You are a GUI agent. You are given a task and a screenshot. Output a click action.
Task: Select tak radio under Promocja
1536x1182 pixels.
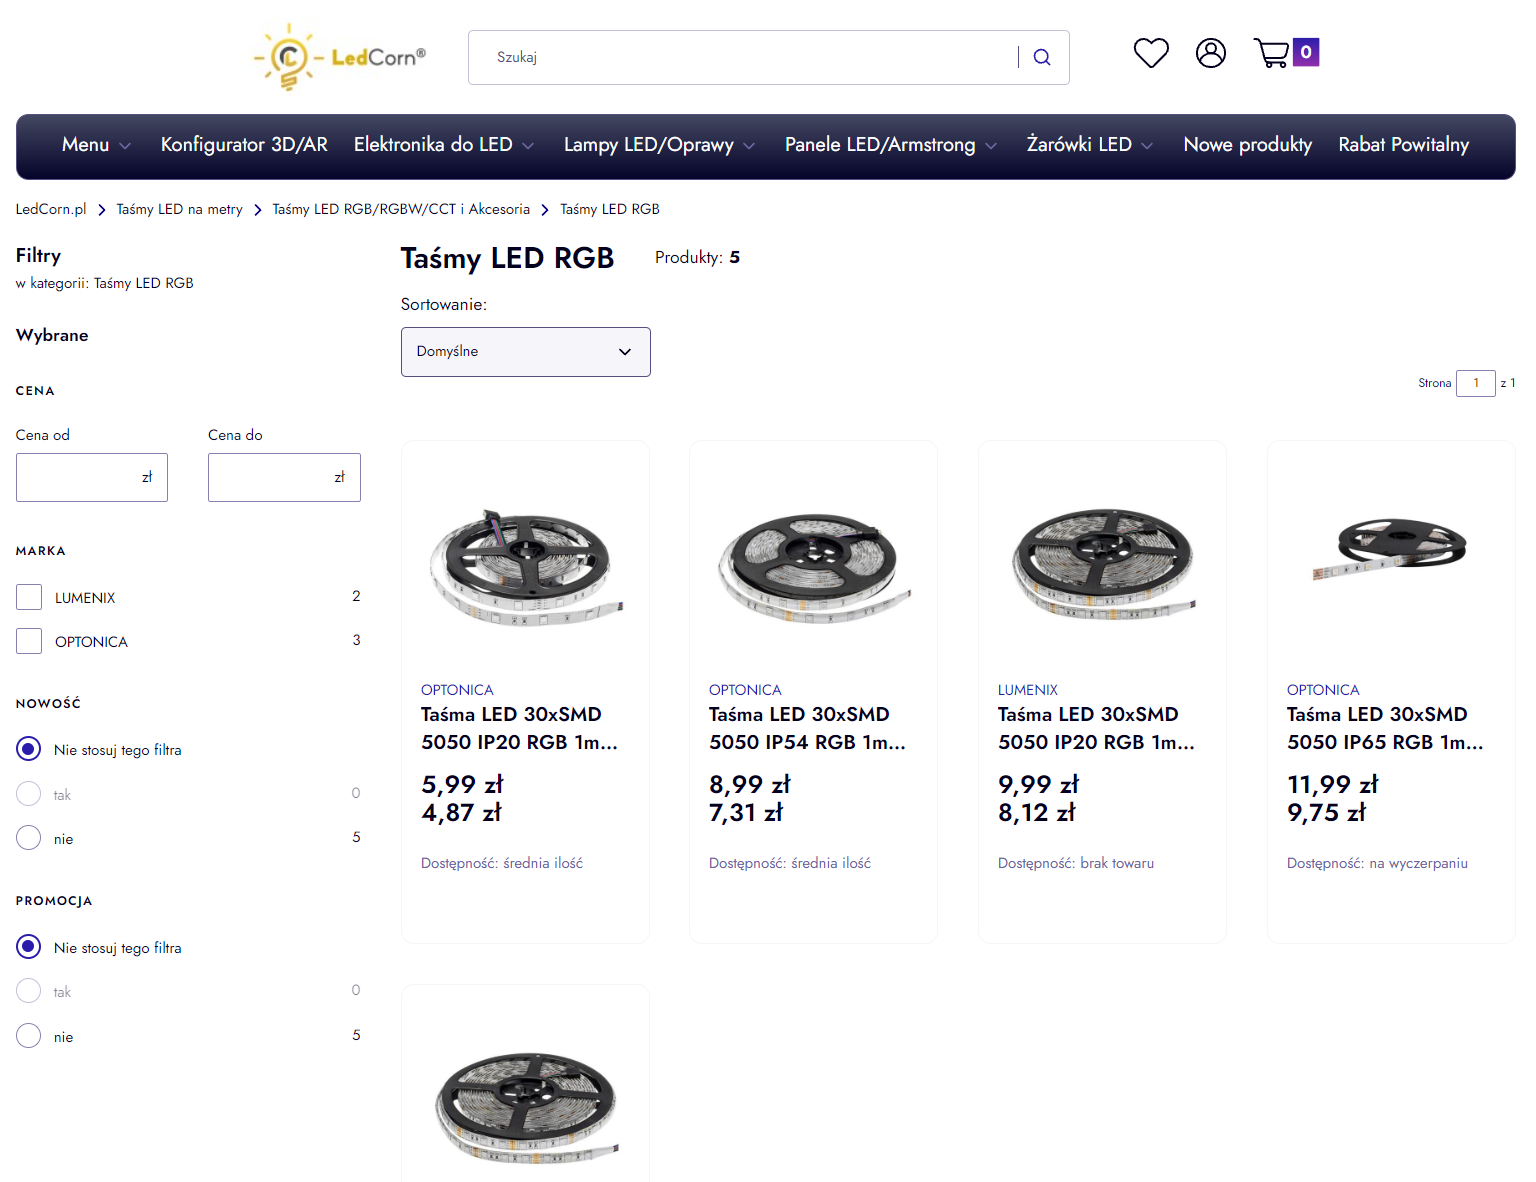click(x=29, y=991)
